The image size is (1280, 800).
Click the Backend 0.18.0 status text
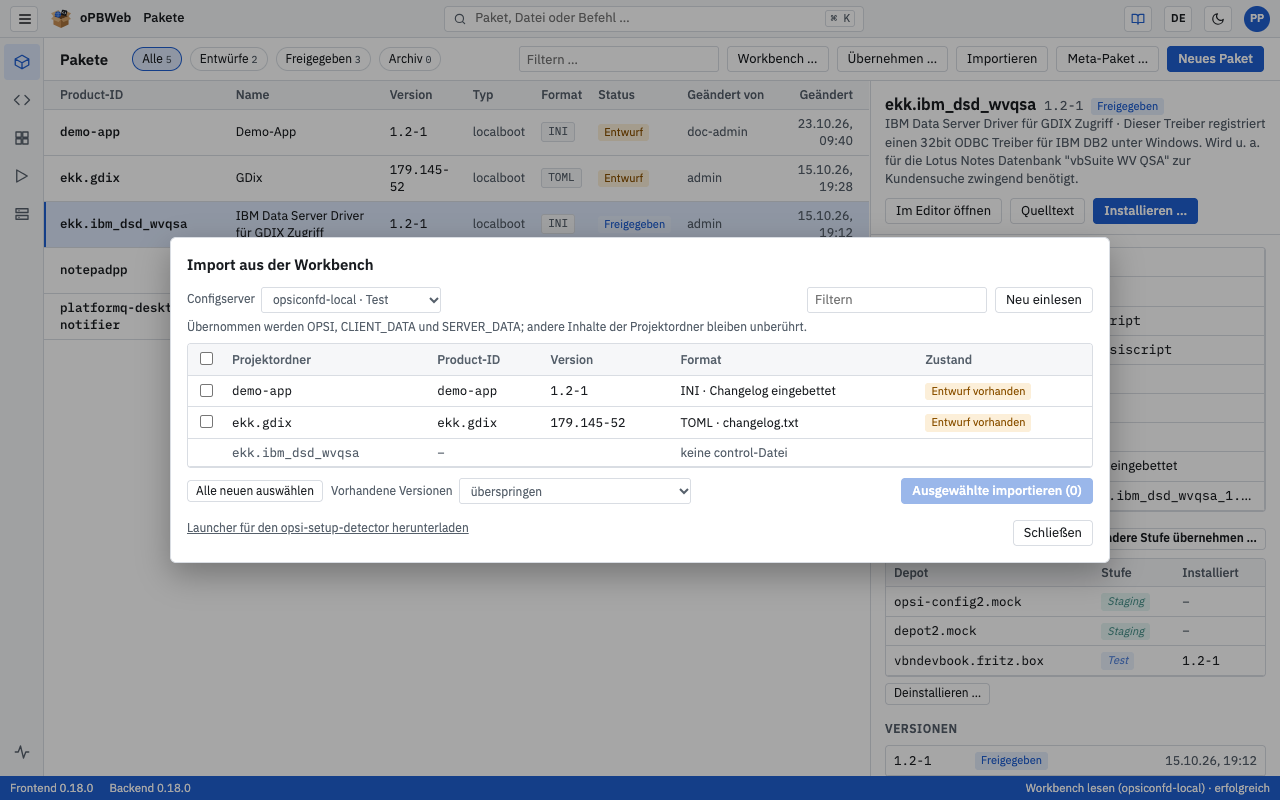(150, 788)
